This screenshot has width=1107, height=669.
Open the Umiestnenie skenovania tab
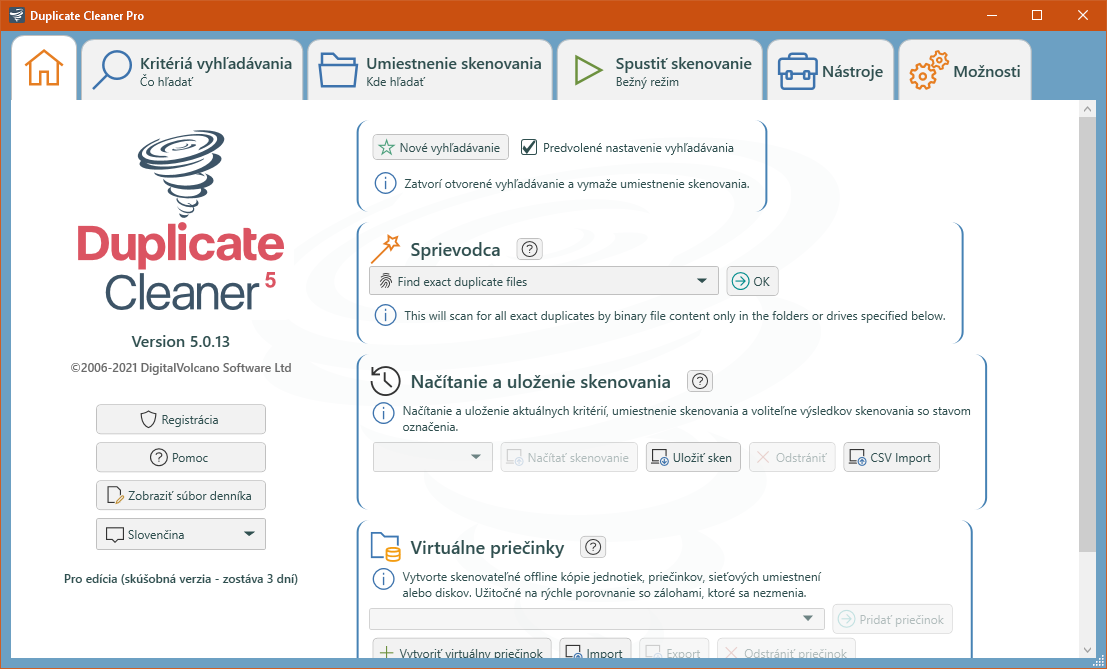pos(430,71)
